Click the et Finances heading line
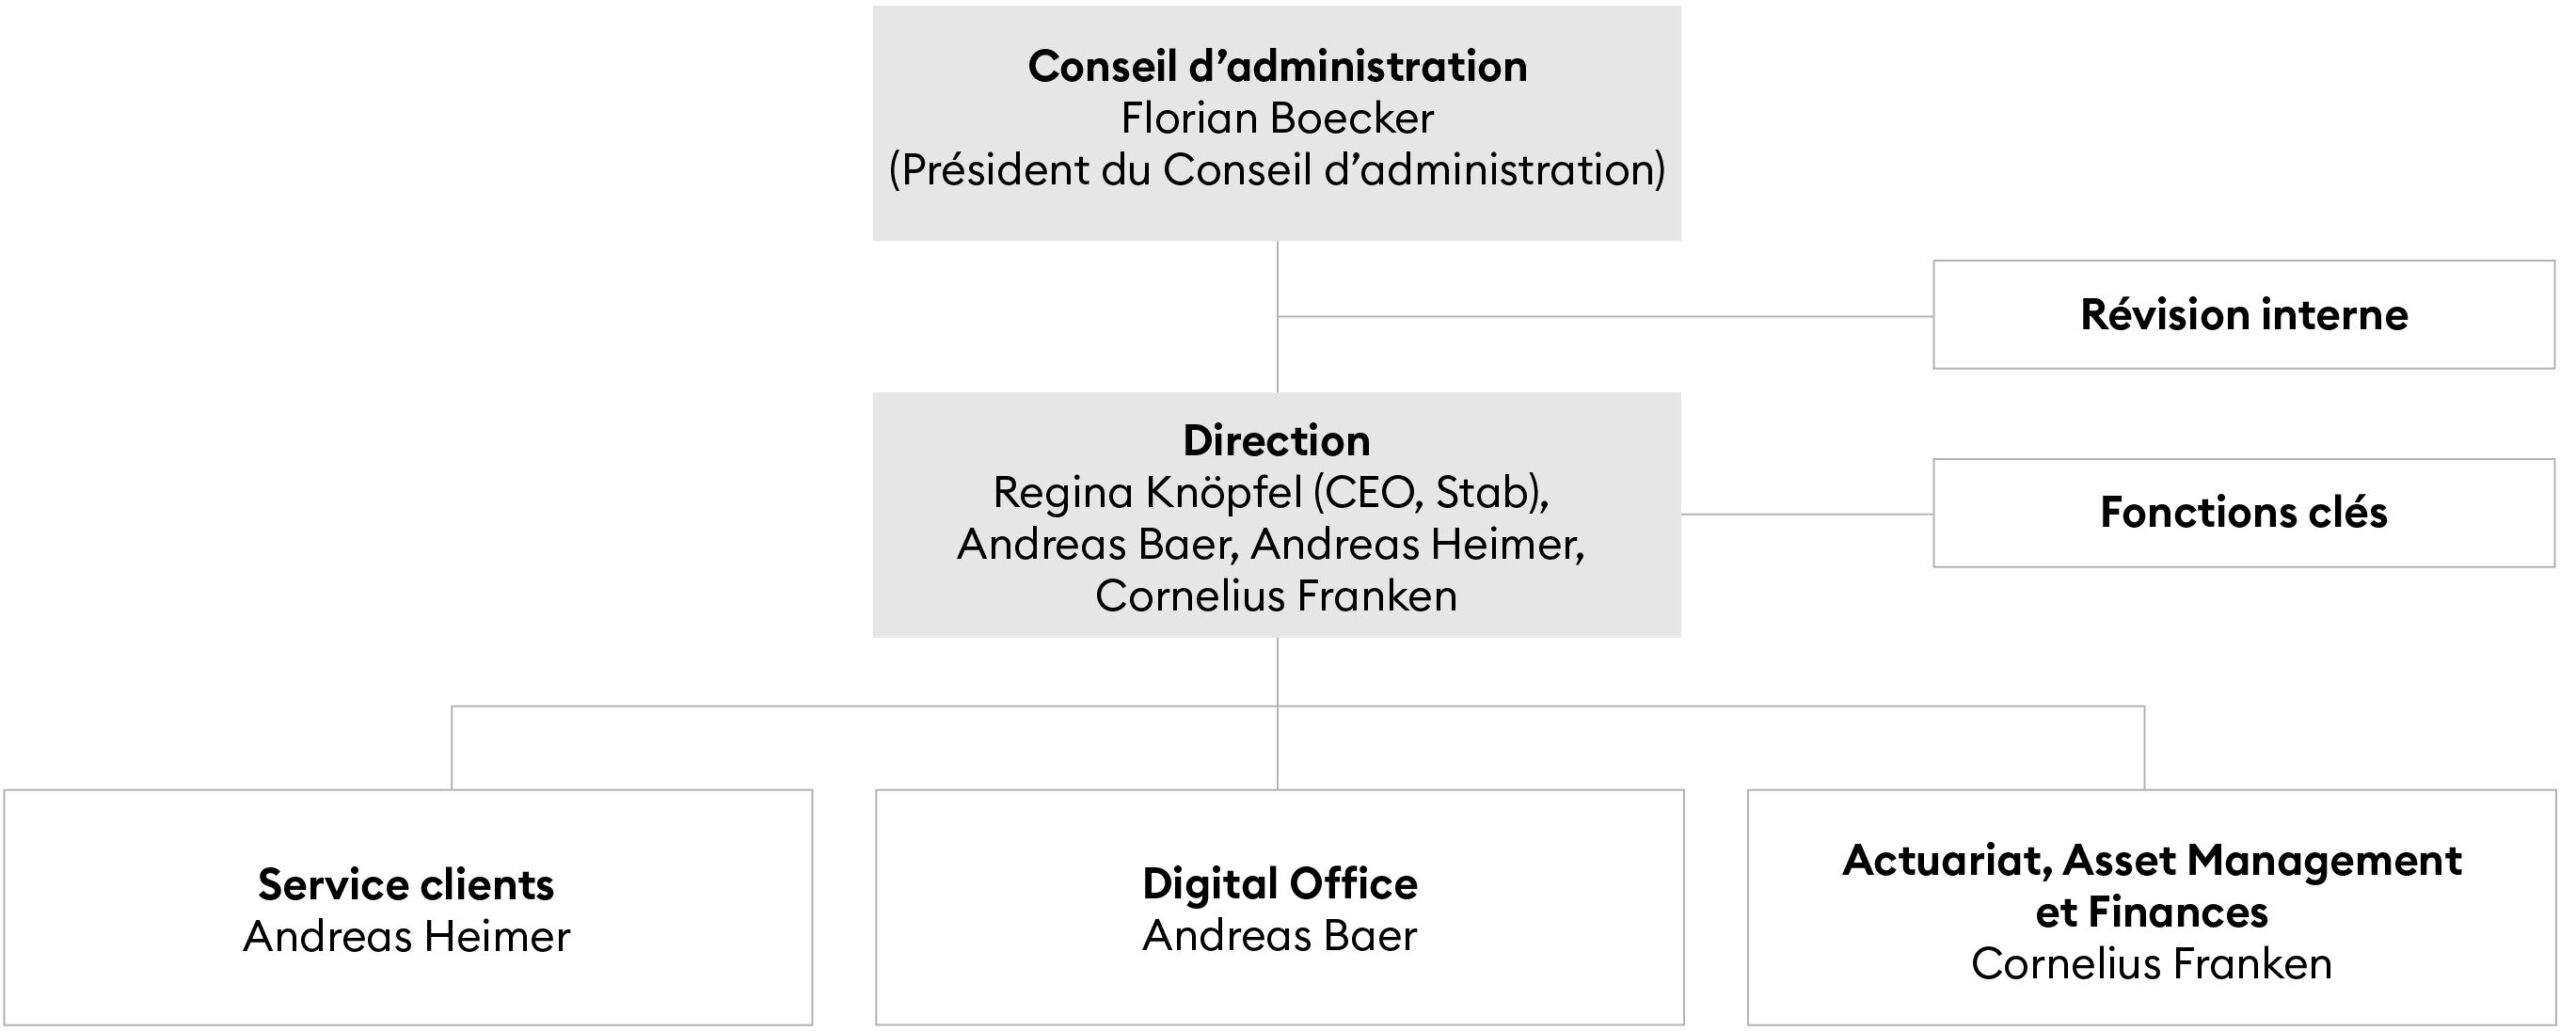Image resolution: width=2560 pixels, height=1031 pixels. pyautogui.click(x=2152, y=913)
